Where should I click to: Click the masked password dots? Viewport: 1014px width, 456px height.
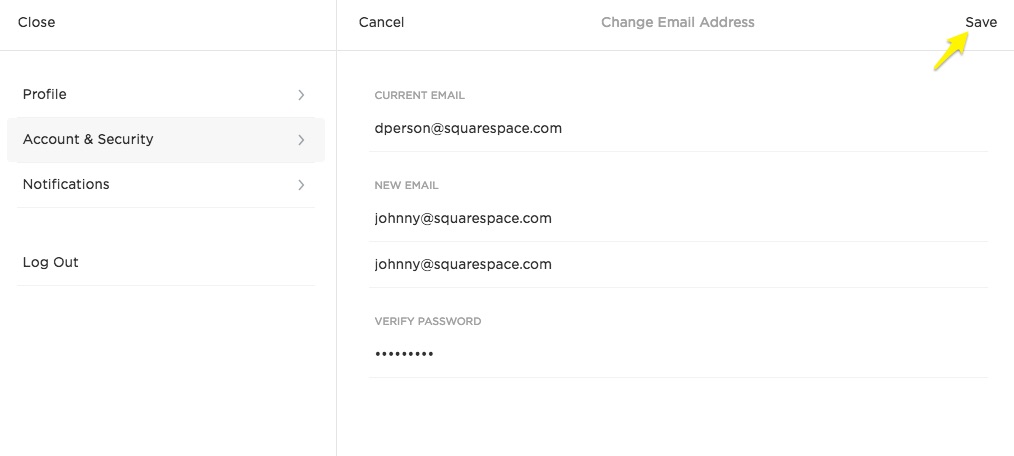click(404, 354)
